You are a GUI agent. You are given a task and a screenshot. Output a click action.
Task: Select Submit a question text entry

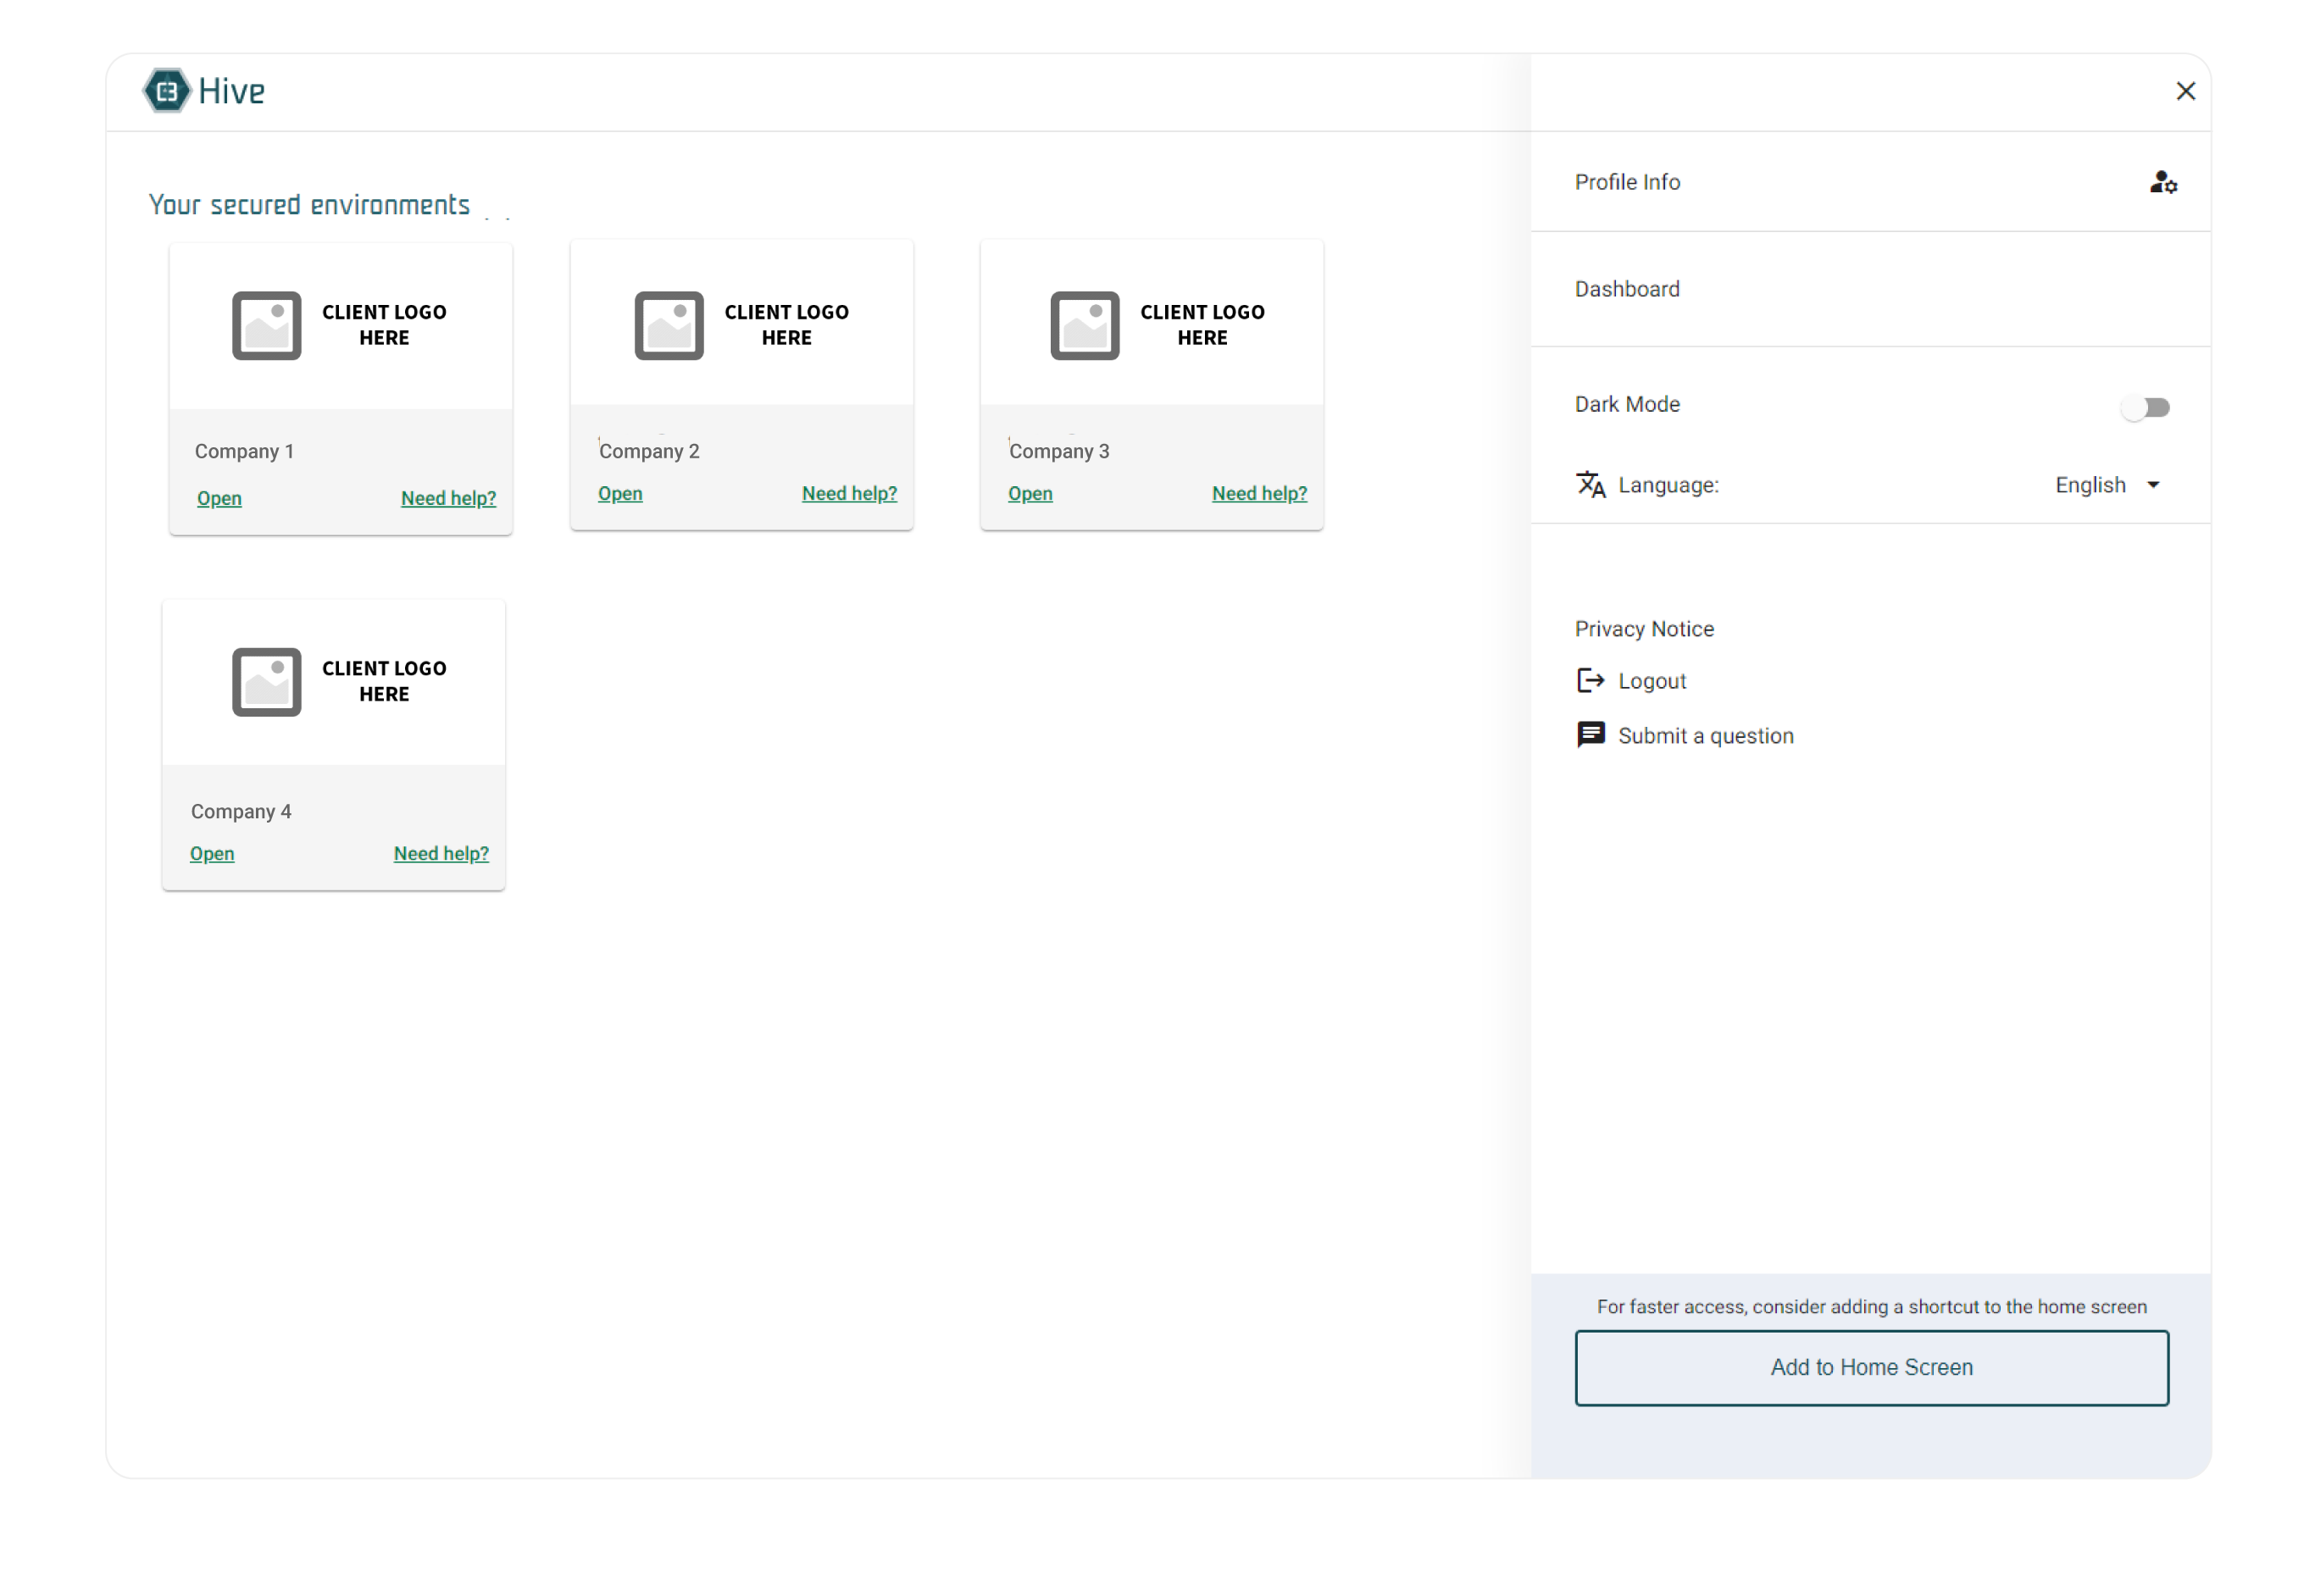1705,736
